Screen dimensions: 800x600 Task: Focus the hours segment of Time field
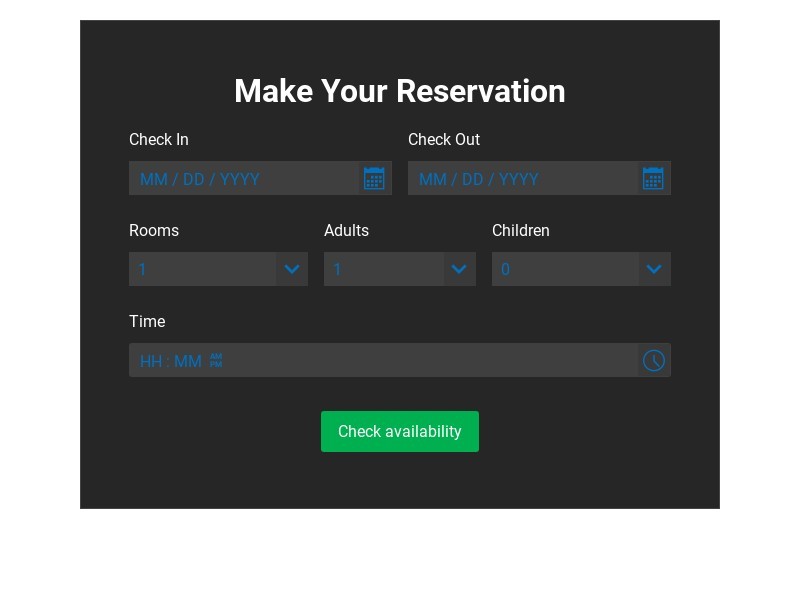[151, 362]
